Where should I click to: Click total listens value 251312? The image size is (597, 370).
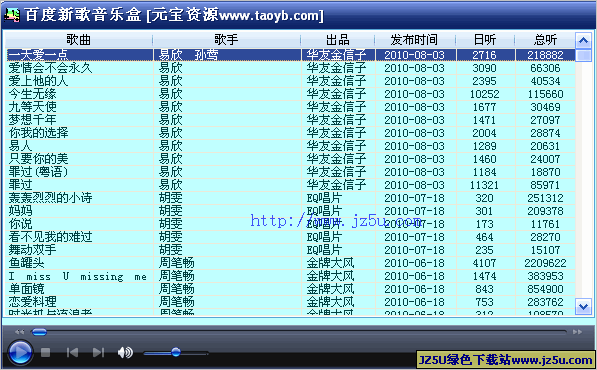click(545, 198)
